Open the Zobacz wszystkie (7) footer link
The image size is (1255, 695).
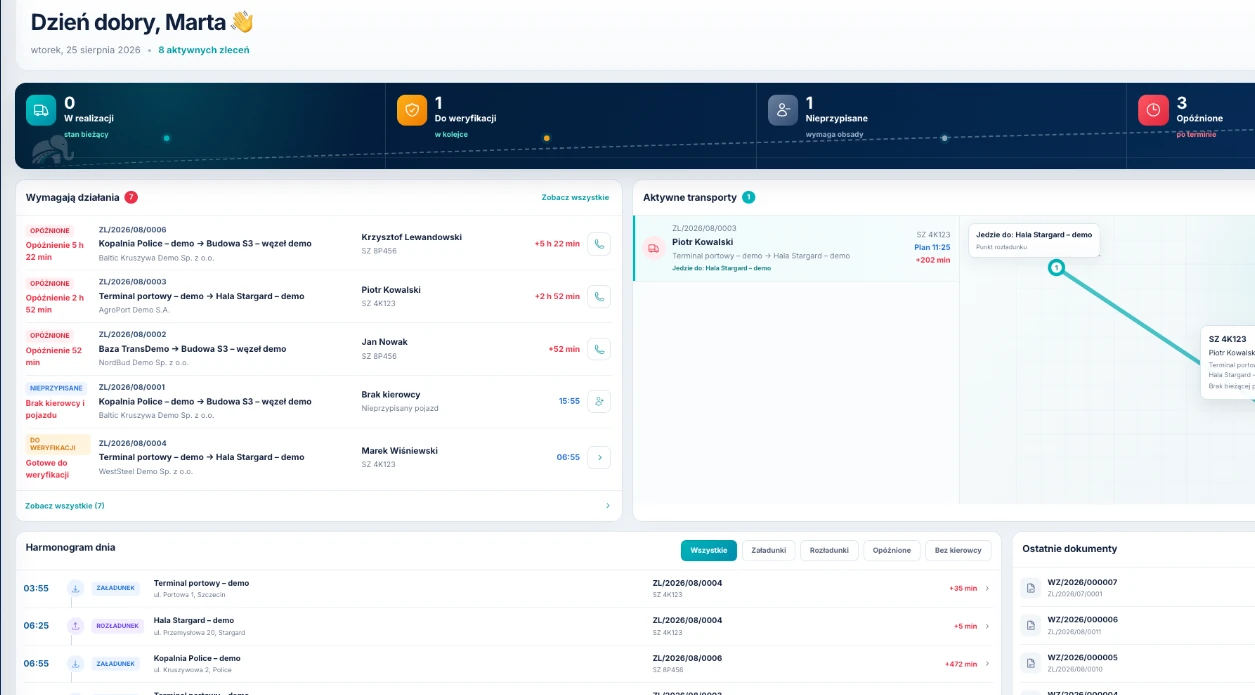click(65, 506)
